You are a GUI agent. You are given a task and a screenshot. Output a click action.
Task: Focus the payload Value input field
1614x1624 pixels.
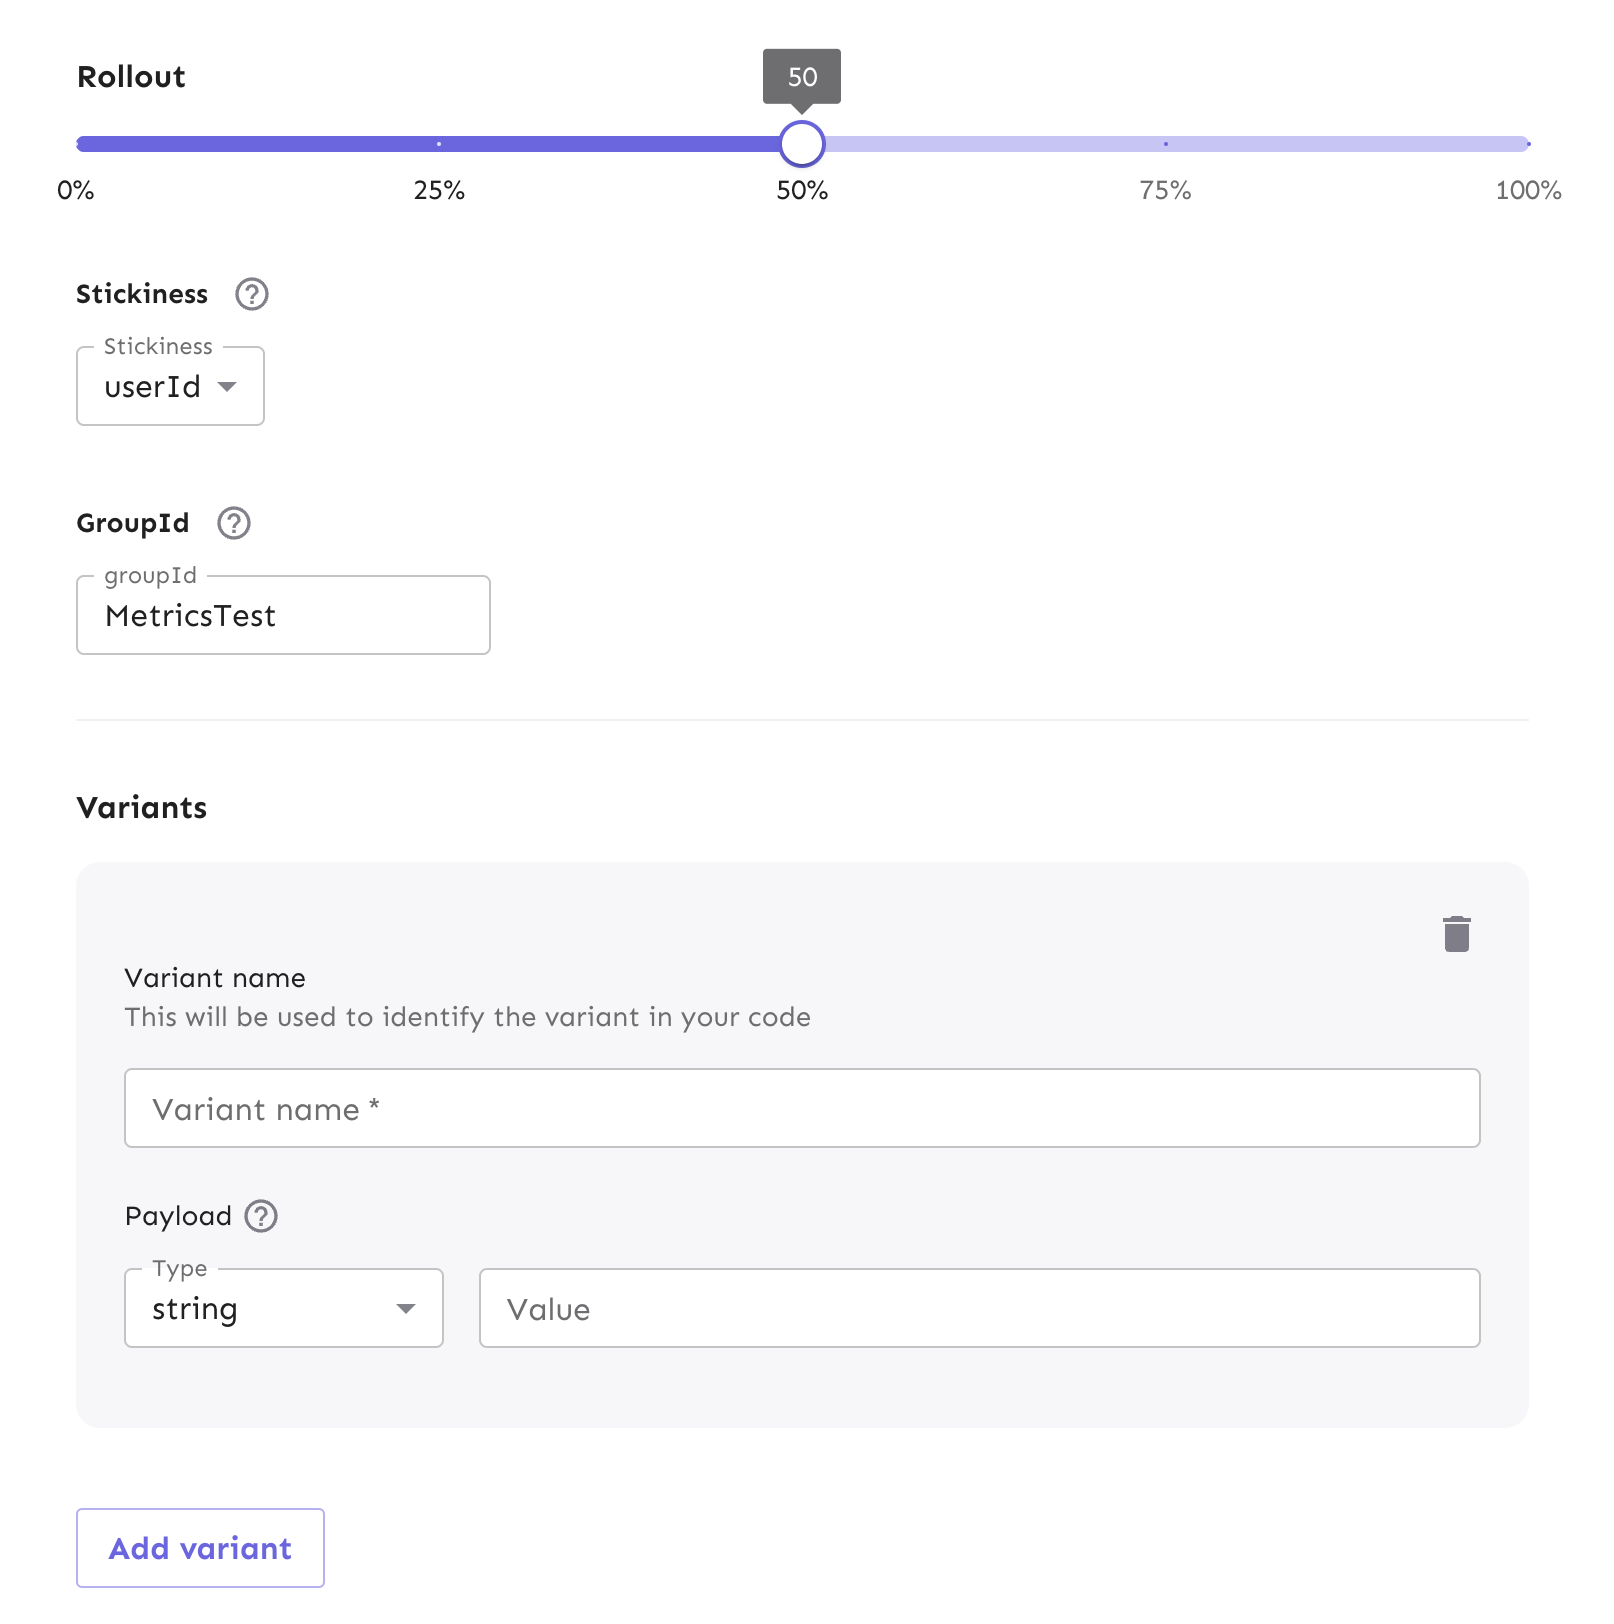[979, 1309]
